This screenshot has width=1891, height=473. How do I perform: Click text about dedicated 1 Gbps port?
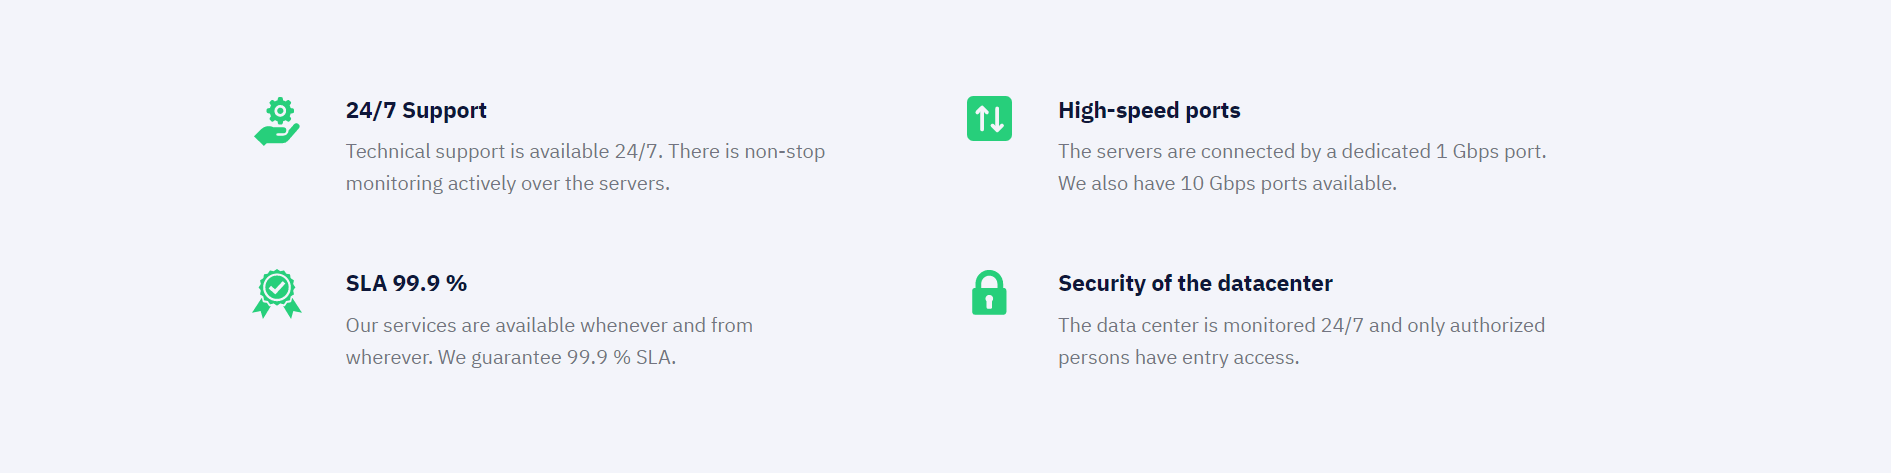[x=1302, y=151]
